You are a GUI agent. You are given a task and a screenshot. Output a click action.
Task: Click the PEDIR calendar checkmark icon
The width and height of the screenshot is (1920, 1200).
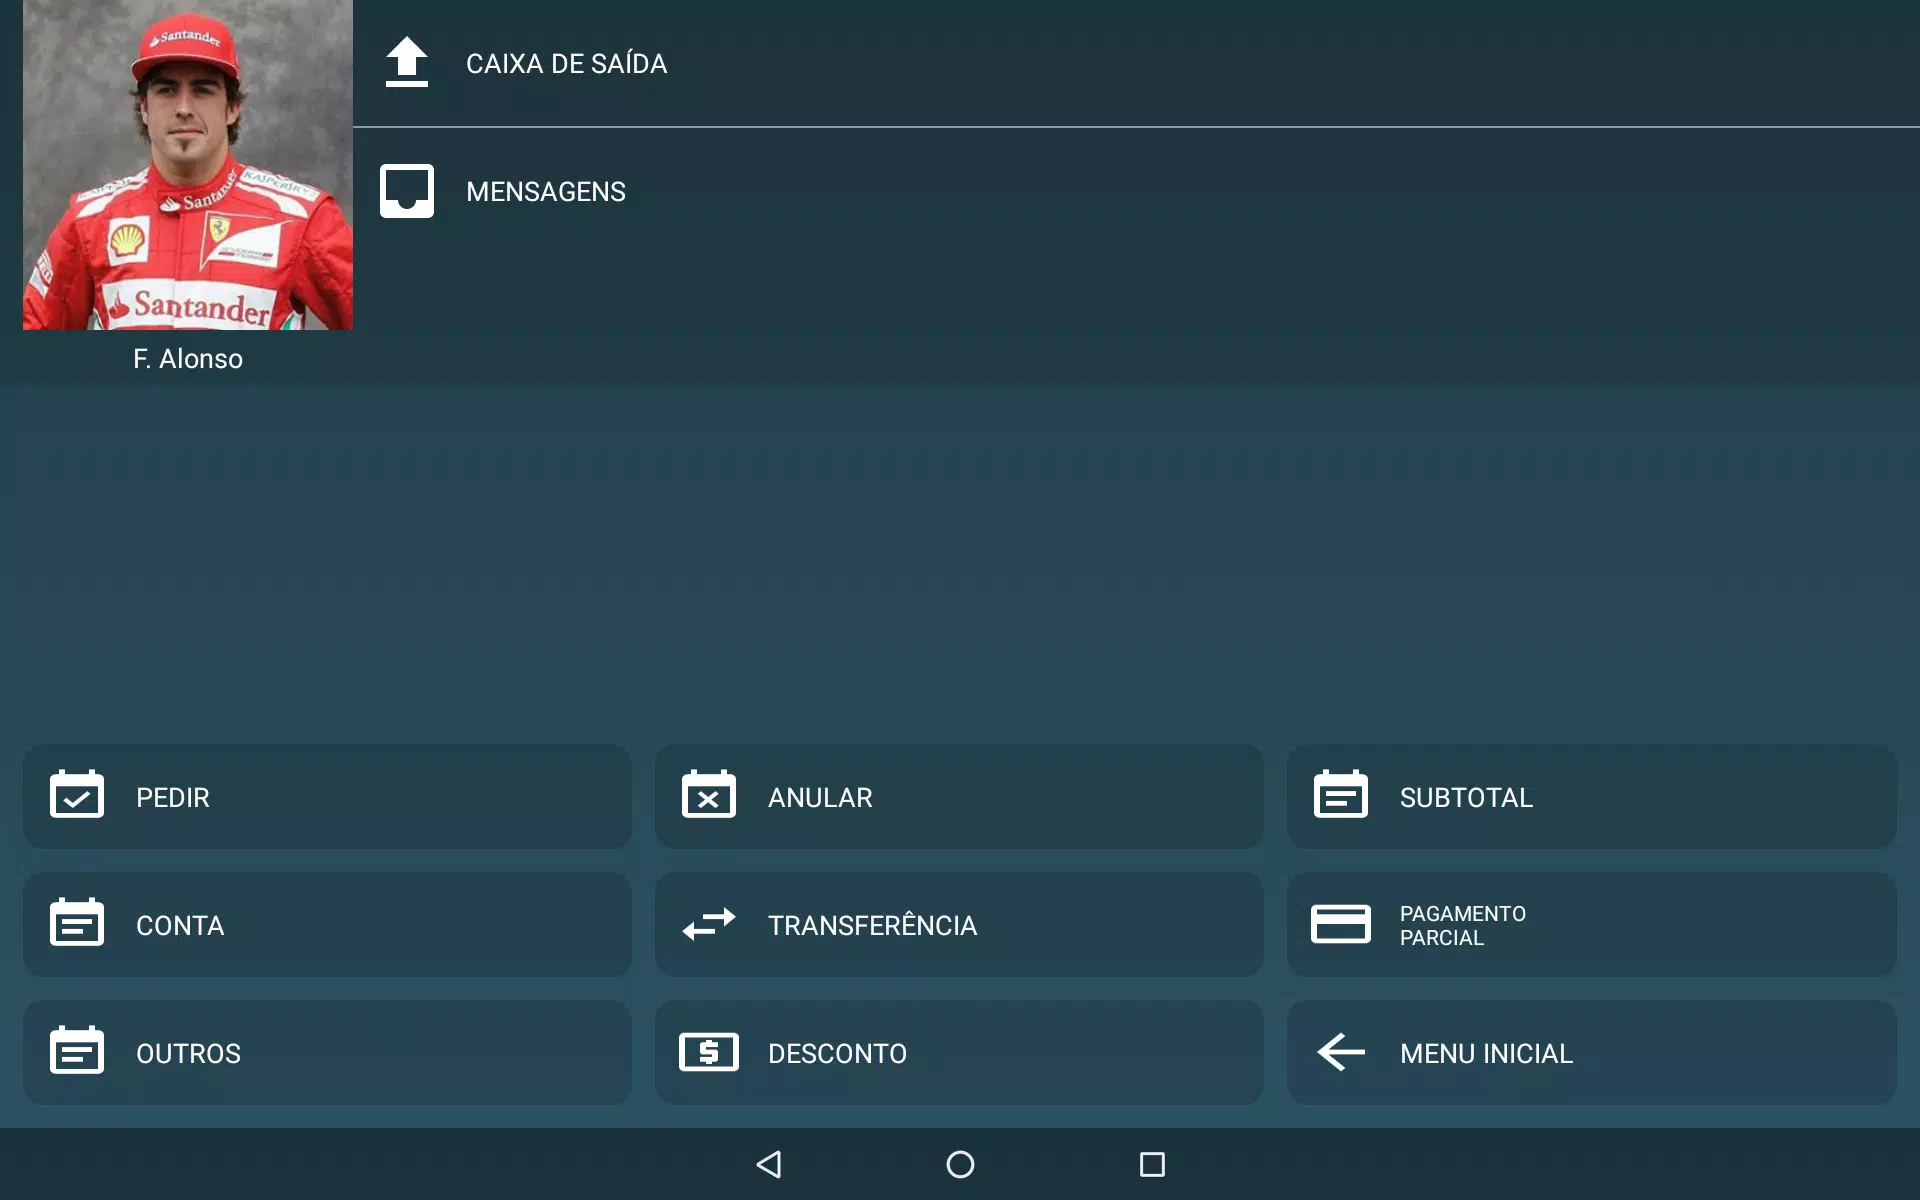(77, 794)
